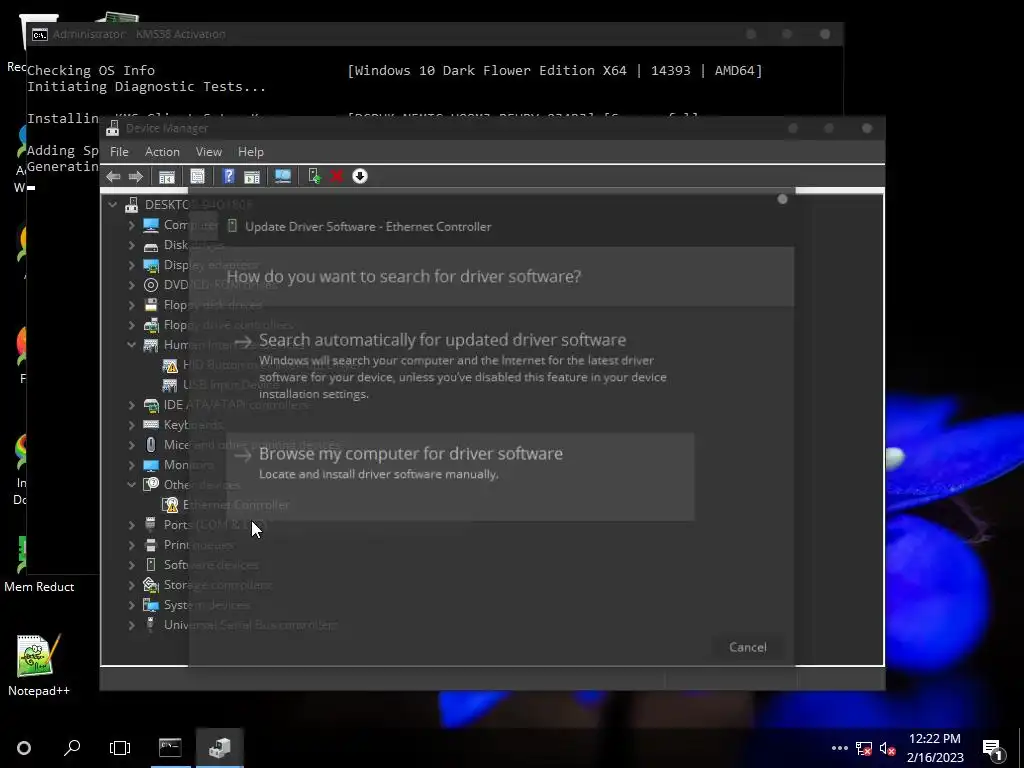Scan for hardware changes monitor icon
Screen dimensions: 1024x768
283,176
